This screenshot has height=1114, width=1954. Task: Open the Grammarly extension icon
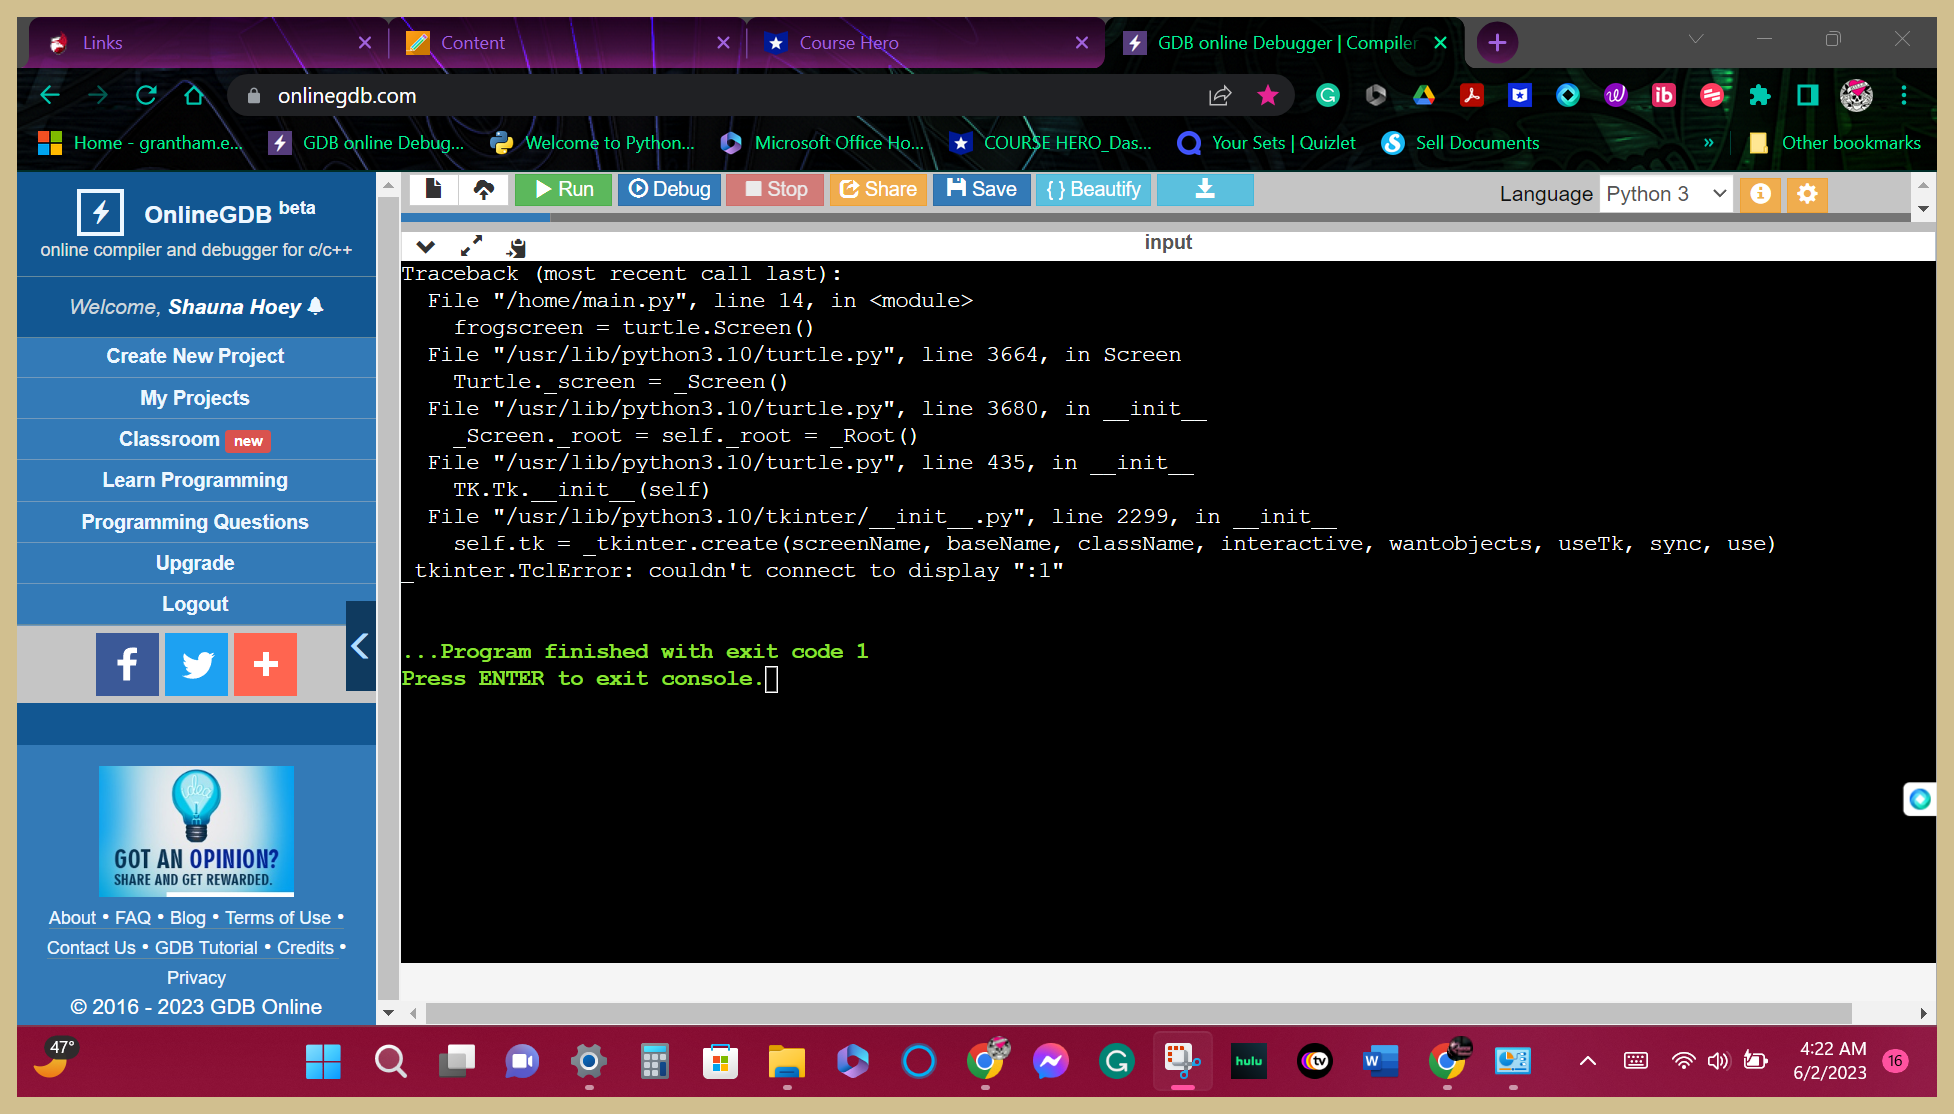(1328, 95)
